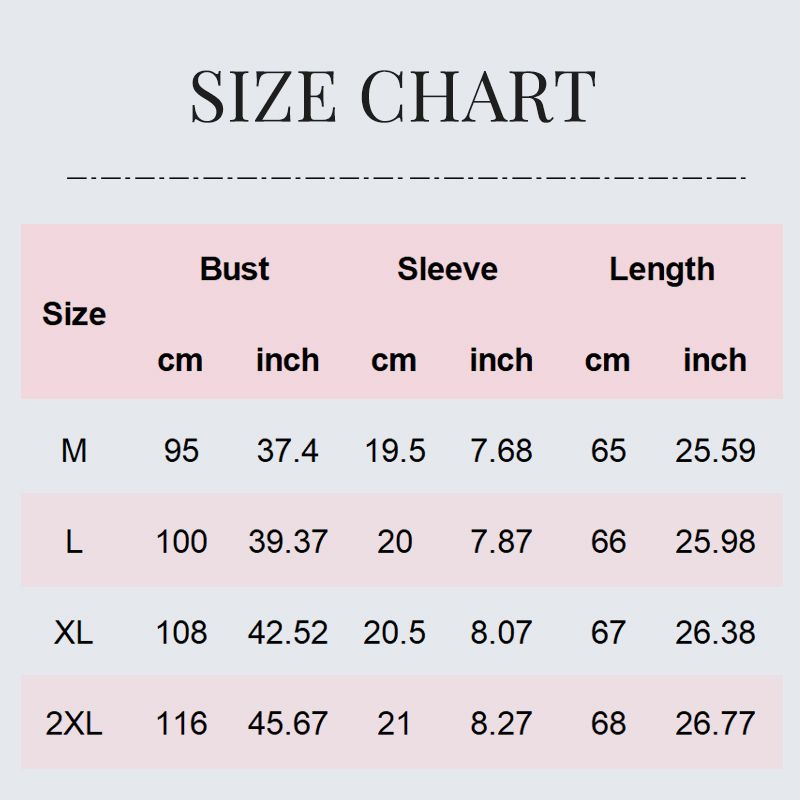Select the L size row label

pos(74,542)
